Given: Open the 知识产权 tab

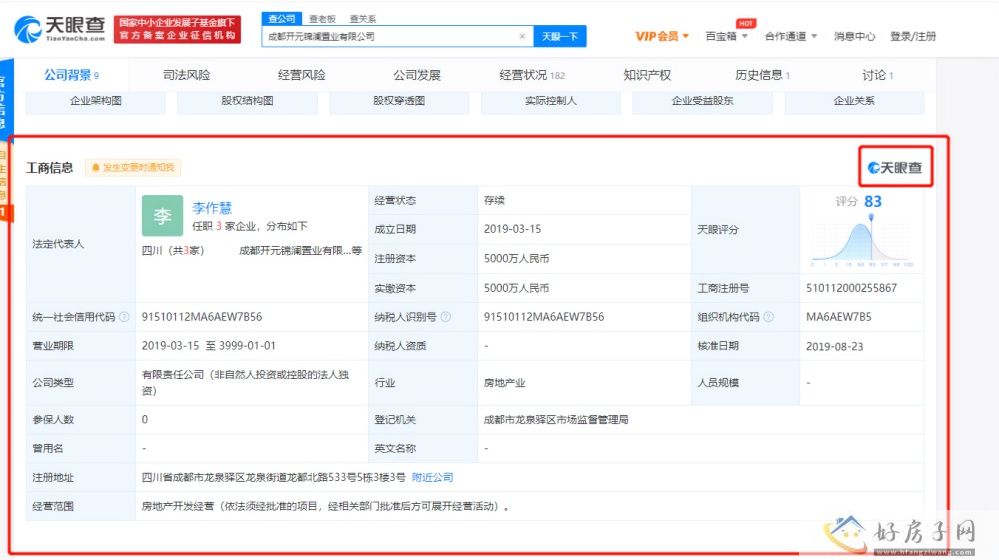Looking at the screenshot, I should [x=647, y=75].
